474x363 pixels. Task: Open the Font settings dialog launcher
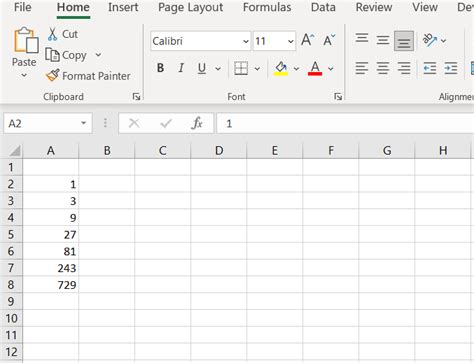338,97
